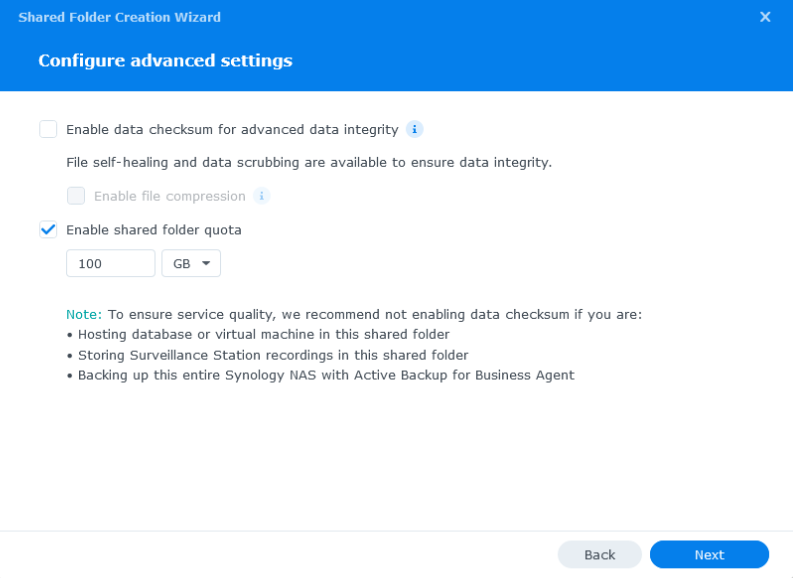
Task: Click the Surveillance Station recordings bullet line
Action: (268, 355)
